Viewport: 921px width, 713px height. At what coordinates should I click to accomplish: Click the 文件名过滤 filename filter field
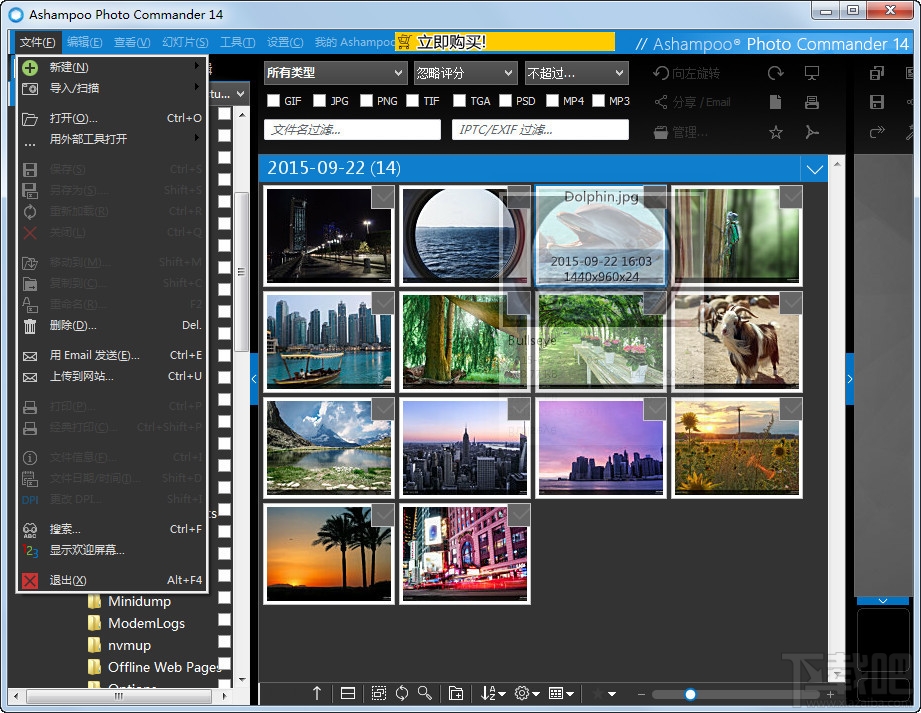352,130
